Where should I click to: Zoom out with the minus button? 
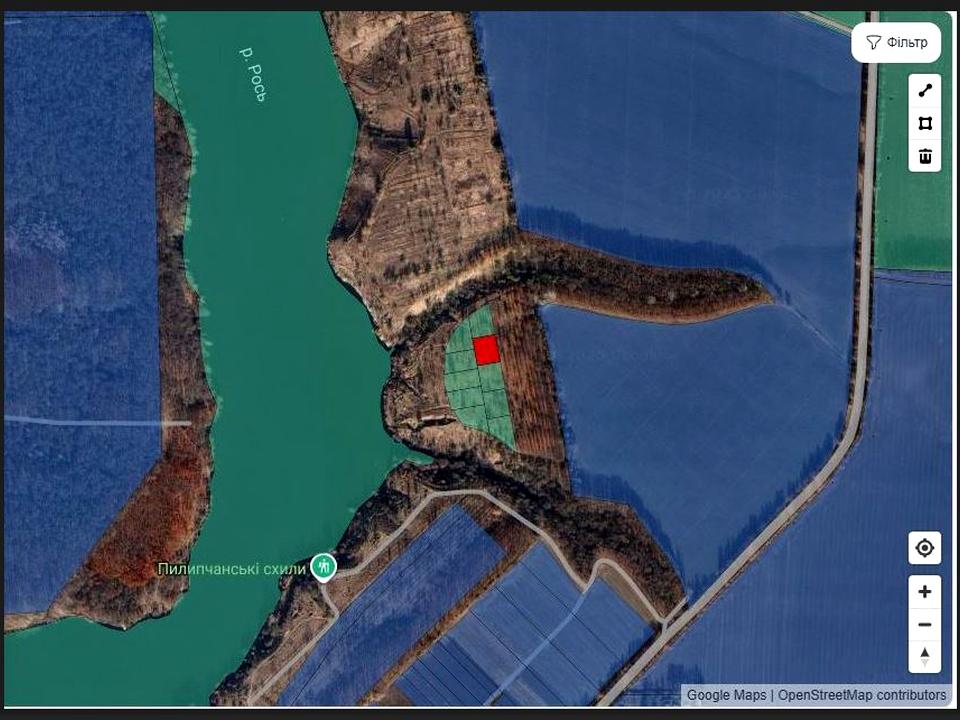(x=925, y=625)
